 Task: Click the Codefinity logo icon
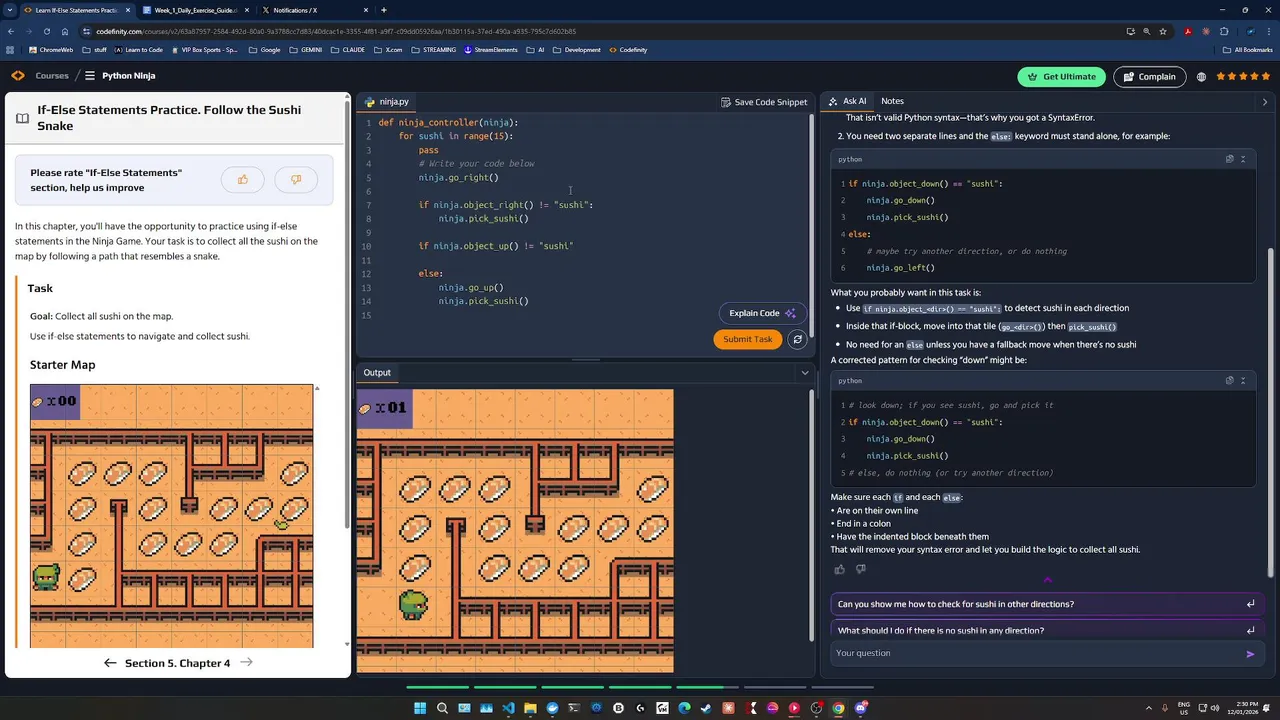point(18,76)
